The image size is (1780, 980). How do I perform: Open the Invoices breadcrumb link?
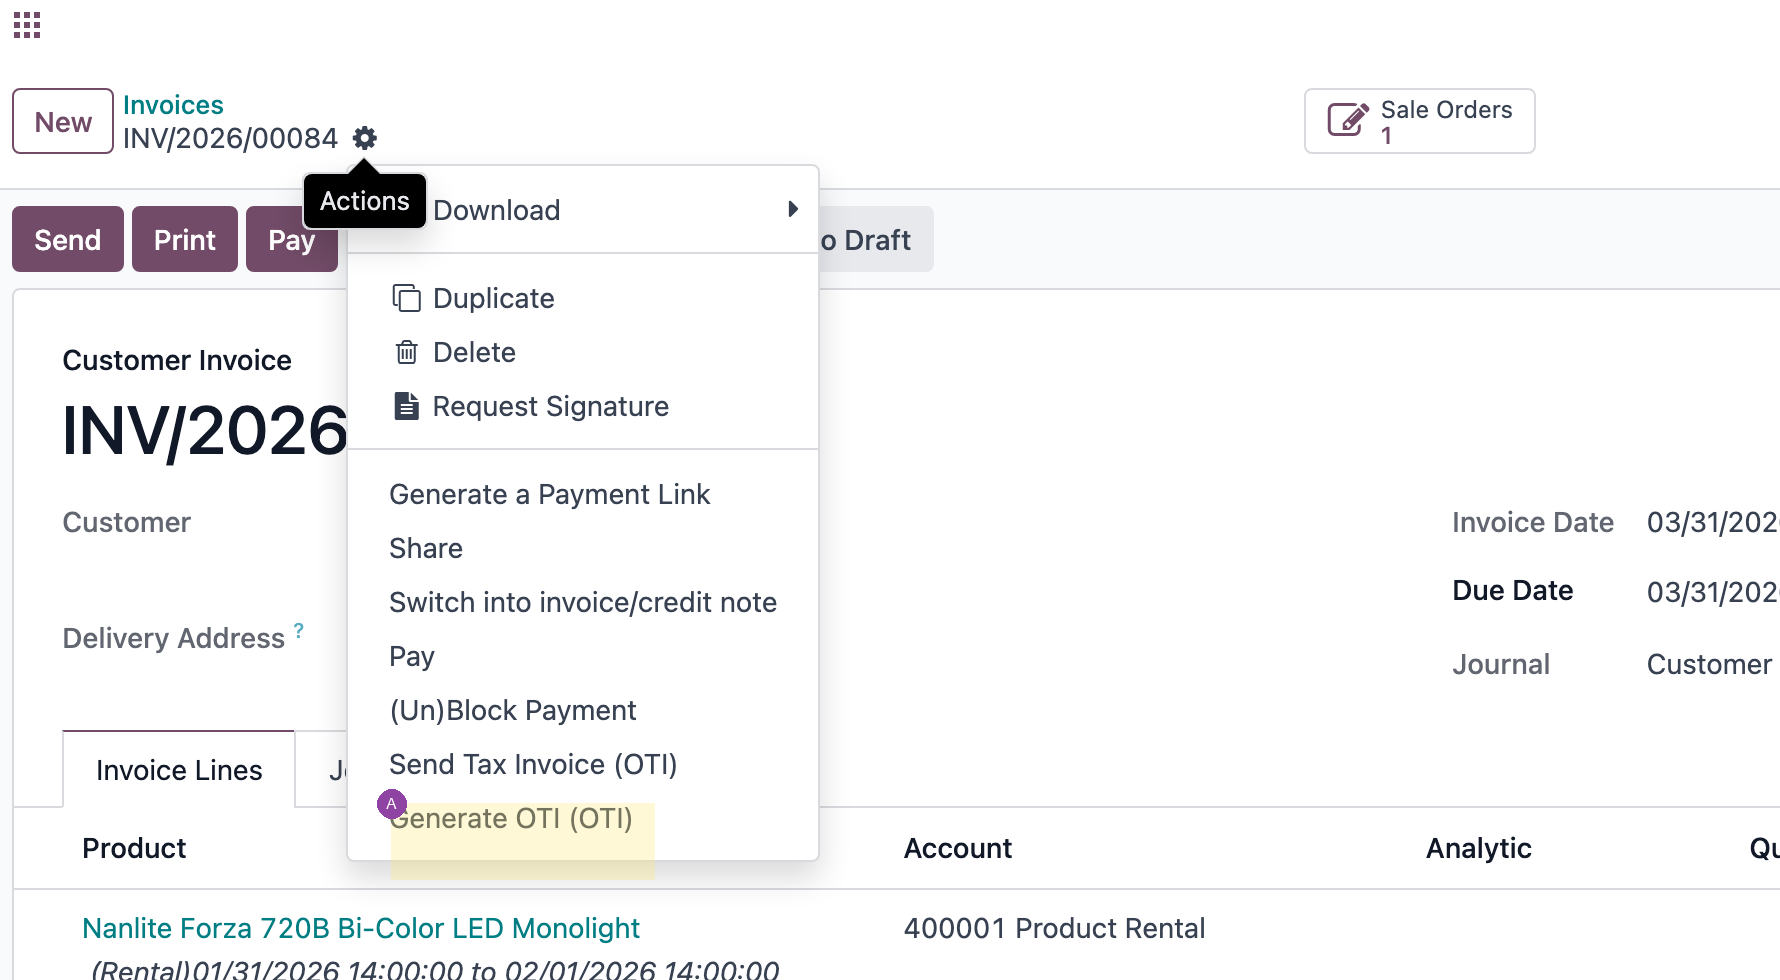173,105
